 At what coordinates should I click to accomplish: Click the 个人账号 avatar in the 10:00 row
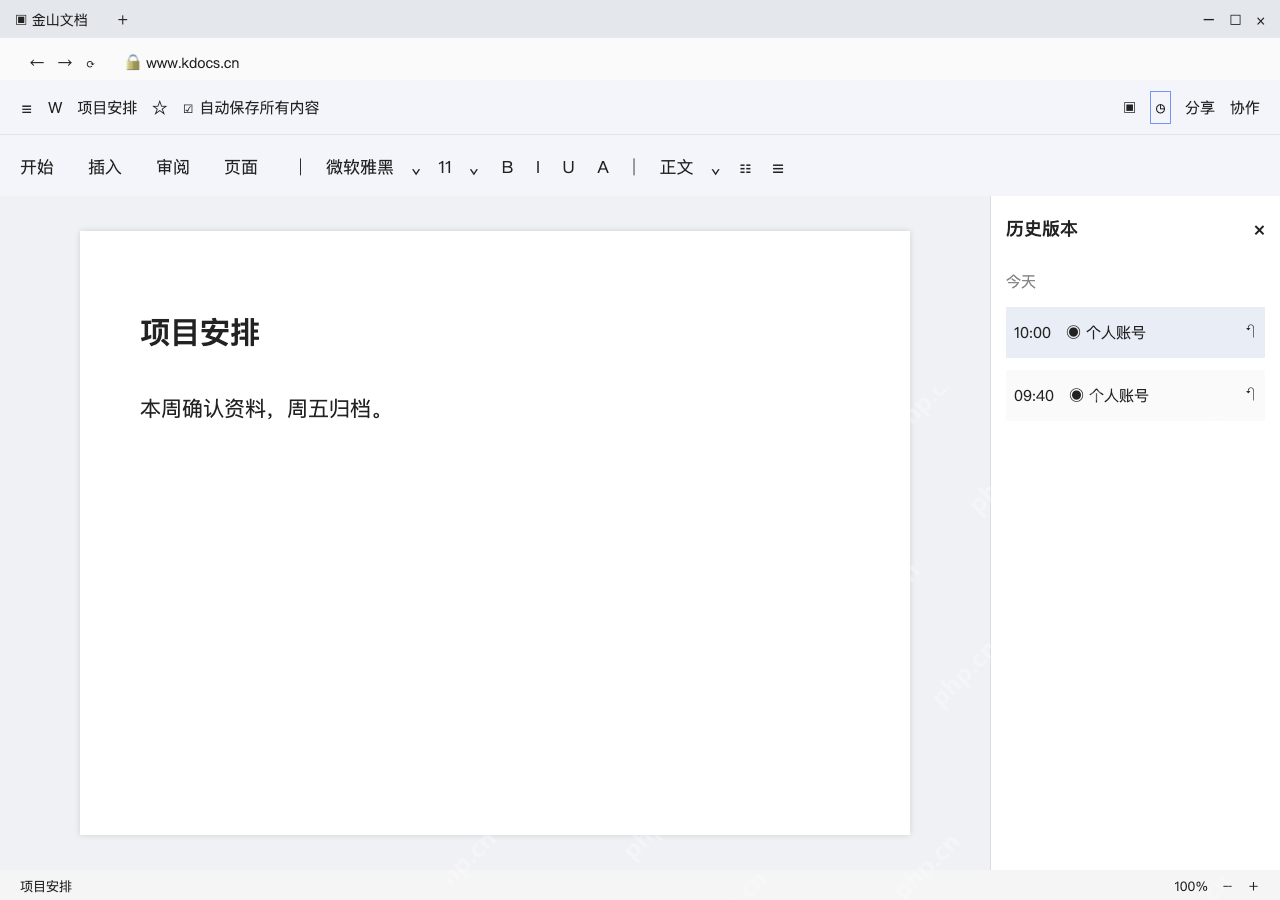point(1073,332)
